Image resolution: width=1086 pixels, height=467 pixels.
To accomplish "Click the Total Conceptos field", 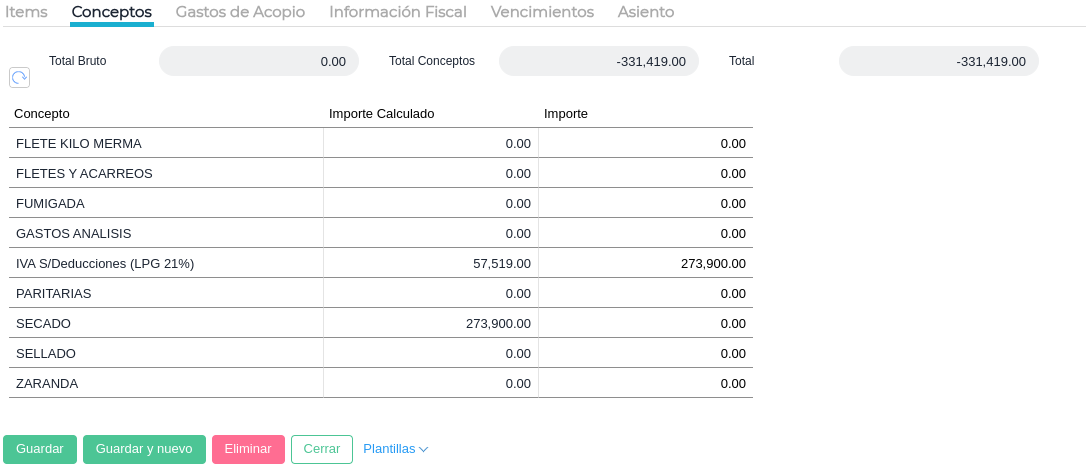I will click(598, 61).
